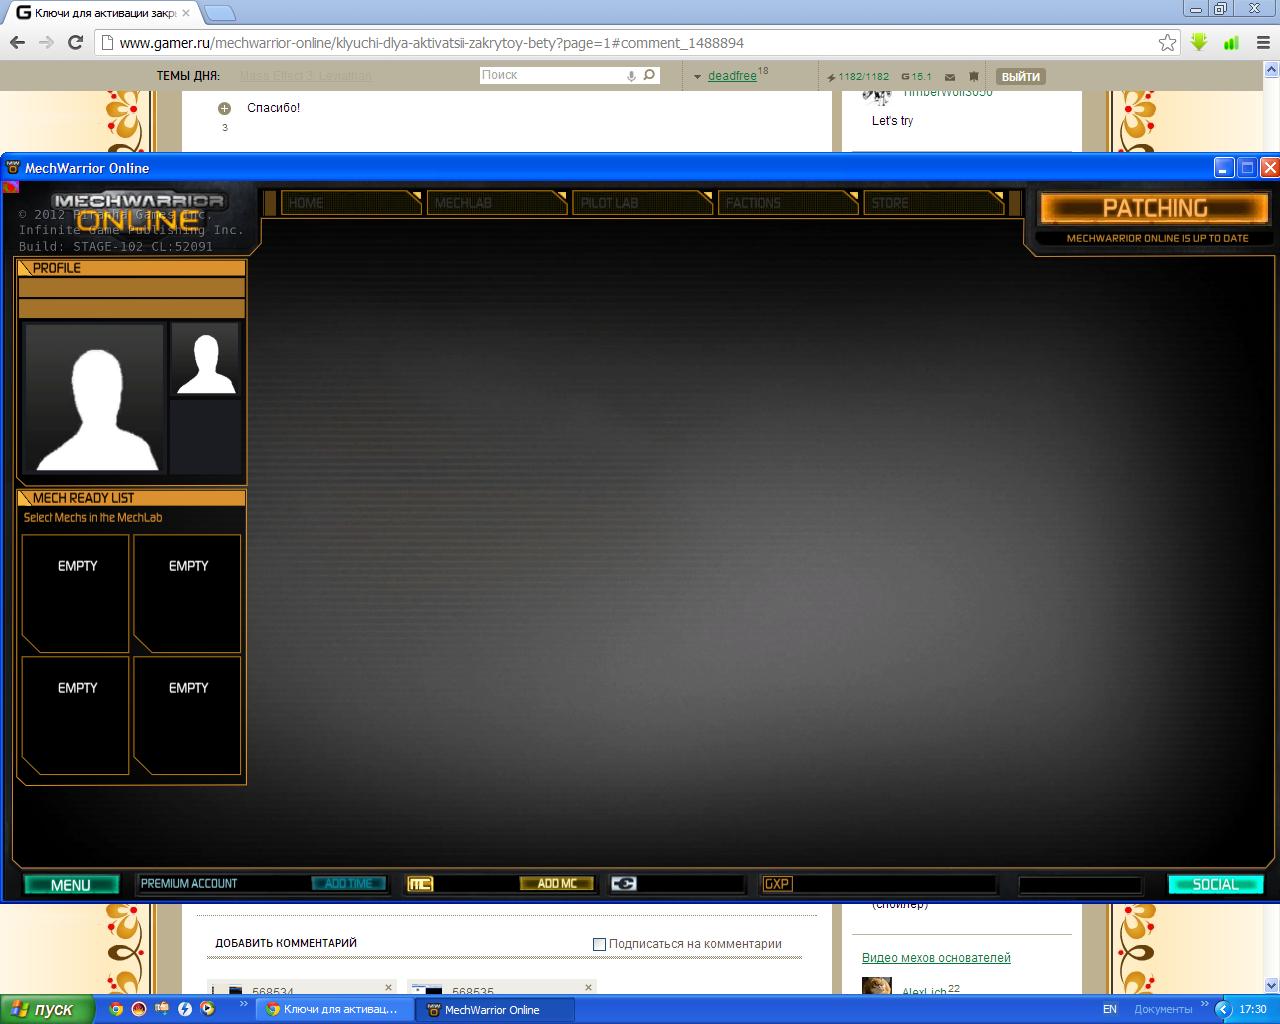This screenshot has height=1024, width=1280.
Task: Click the microphone voice search icon
Action: coord(631,75)
